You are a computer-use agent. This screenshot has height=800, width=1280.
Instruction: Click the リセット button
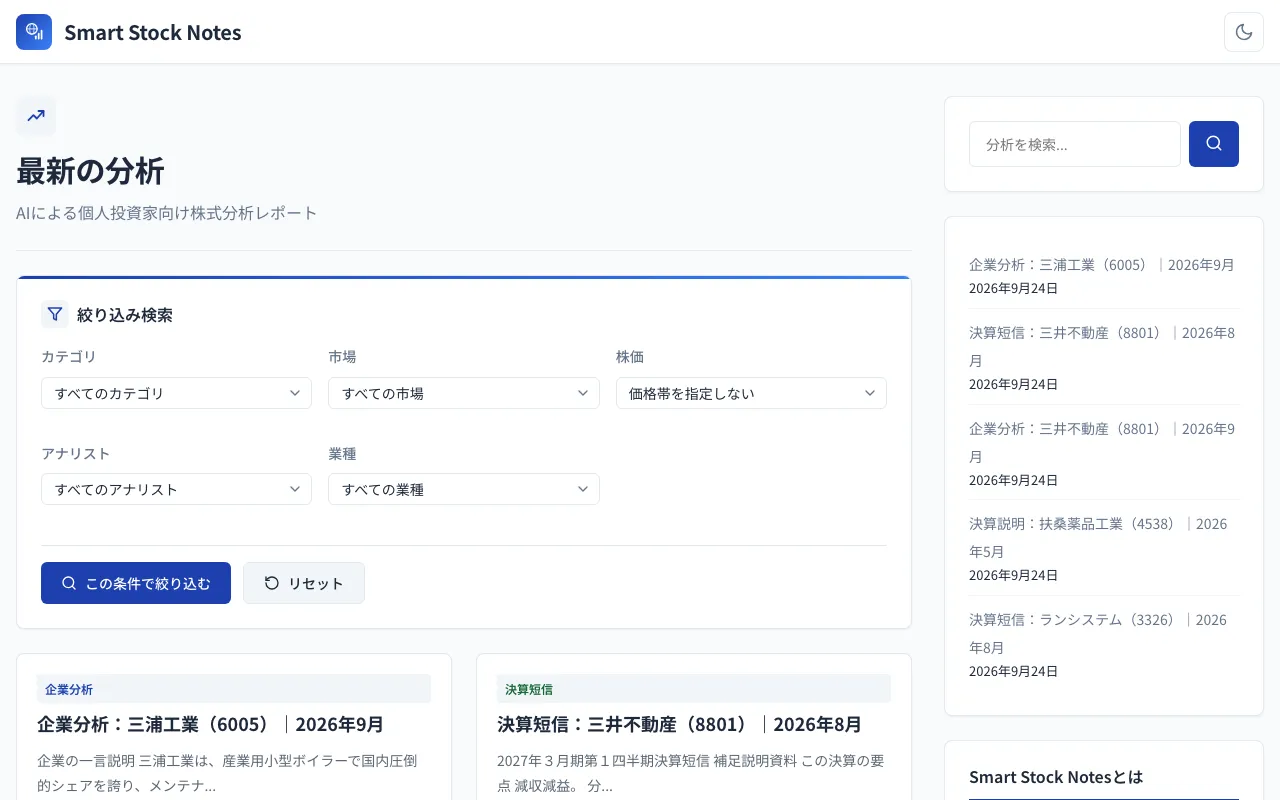(304, 583)
